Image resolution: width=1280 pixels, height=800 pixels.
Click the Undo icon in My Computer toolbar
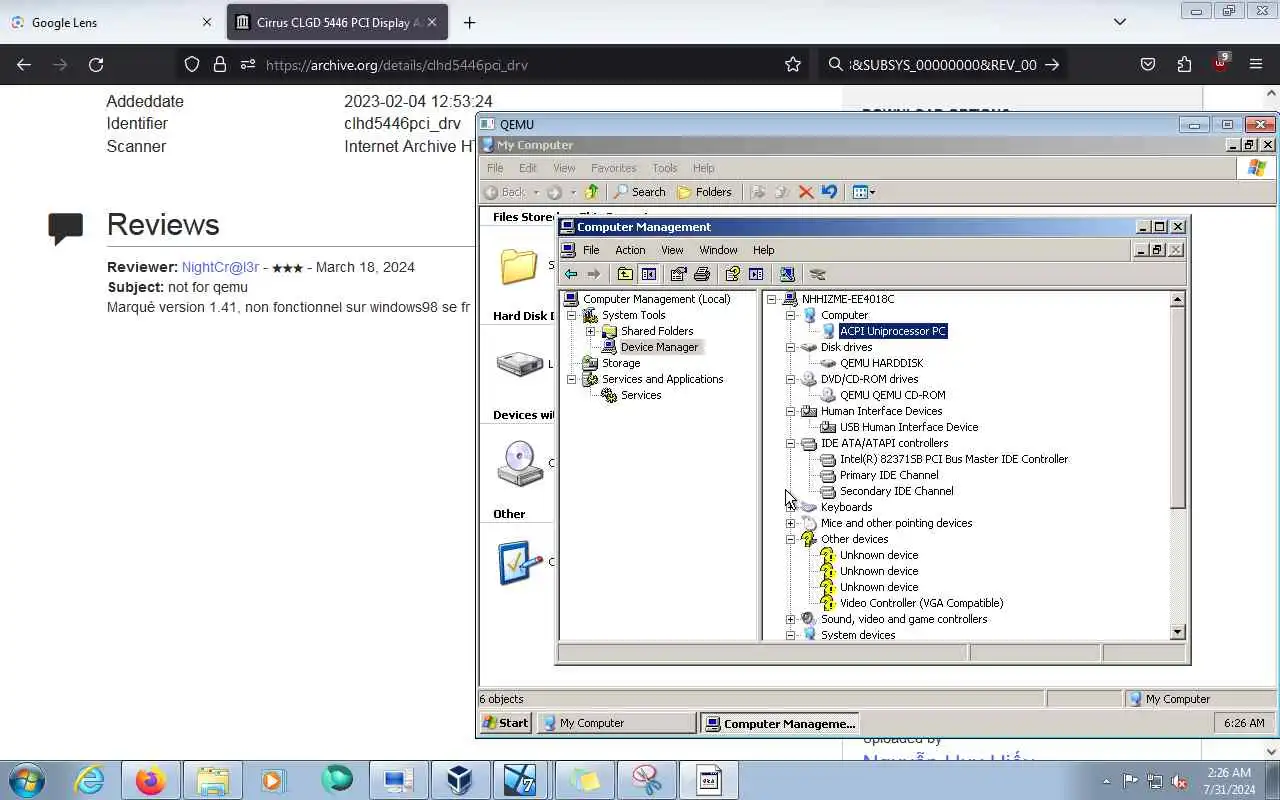click(829, 192)
